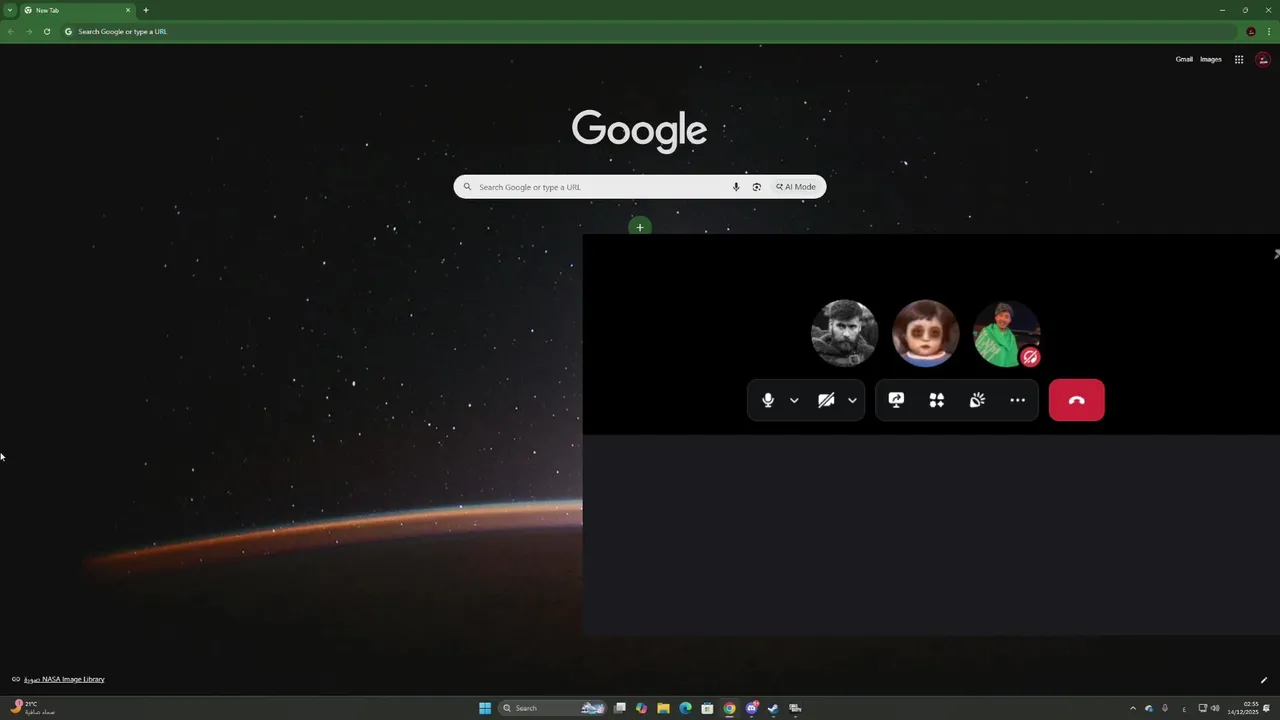
Task: Open the notifications bell
Action: pos(1267,708)
